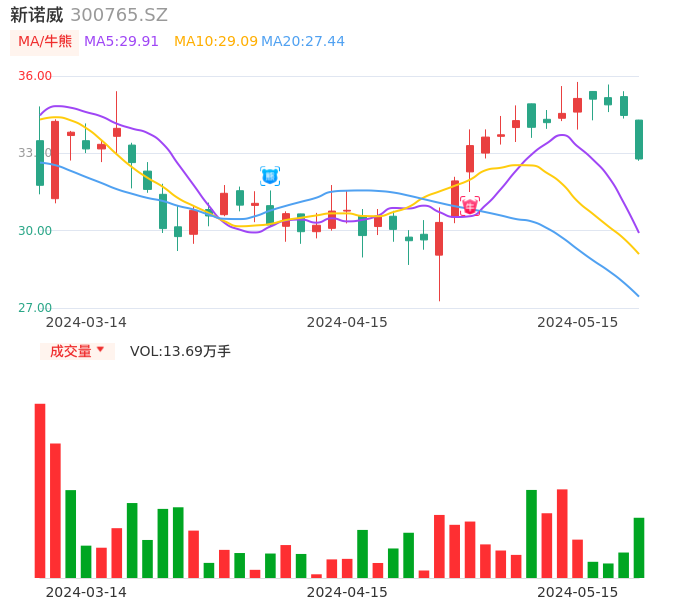Click the 36.00 price axis label
The height and width of the screenshot is (606, 686).
click(36, 76)
